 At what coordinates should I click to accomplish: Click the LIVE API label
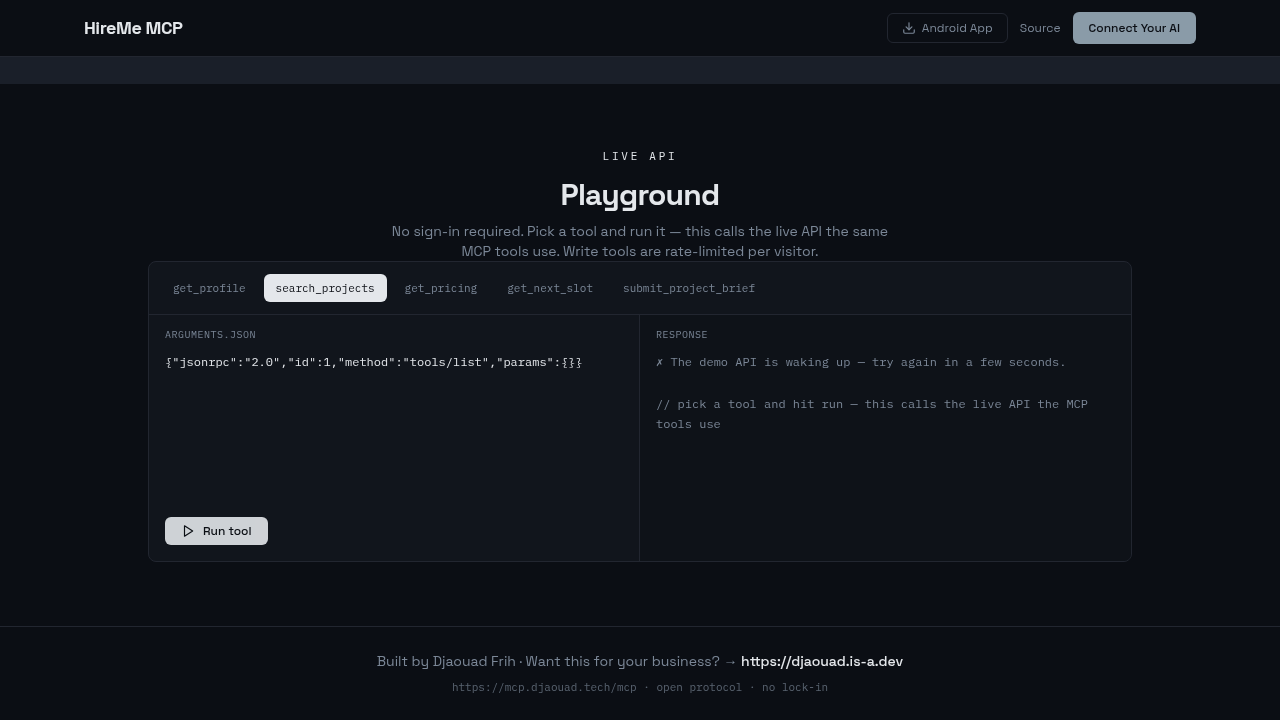(x=640, y=156)
